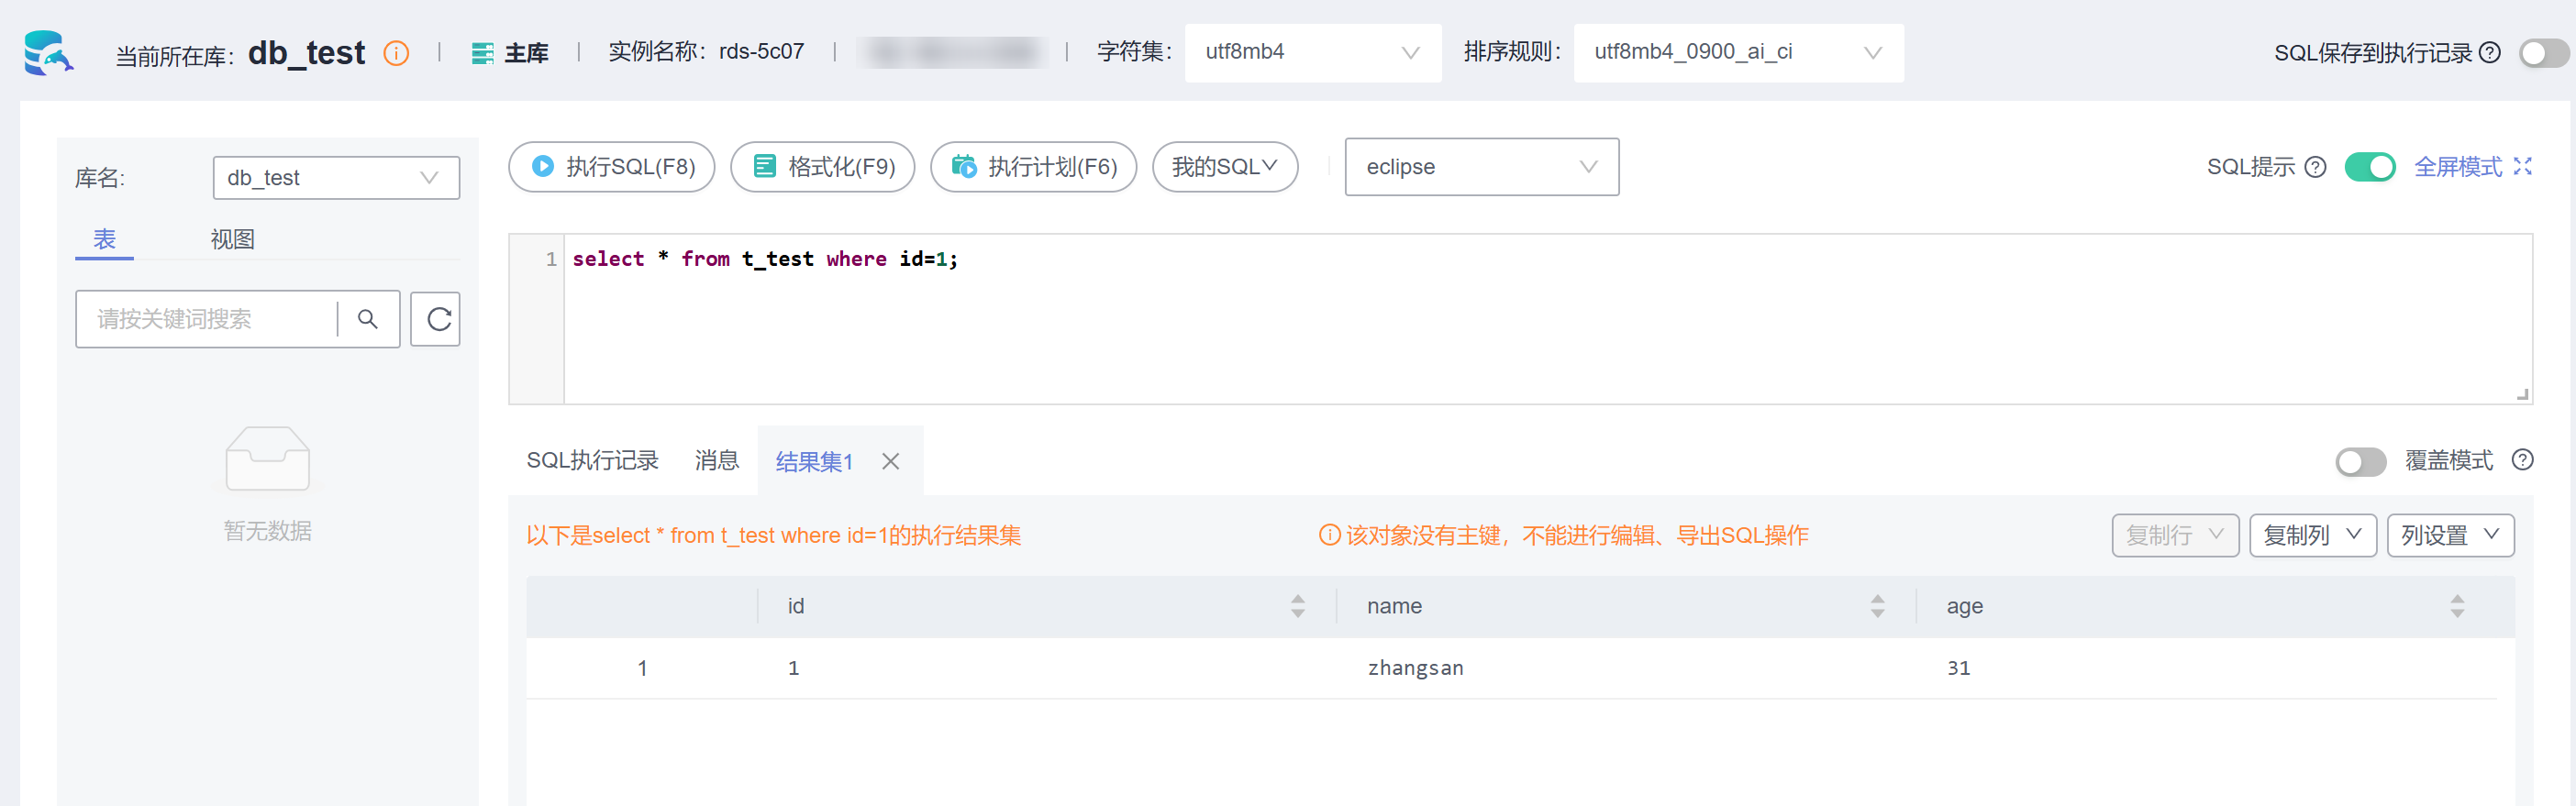The height and width of the screenshot is (806, 2576).
Task: Open the SQL执行记录 tab
Action: [592, 460]
